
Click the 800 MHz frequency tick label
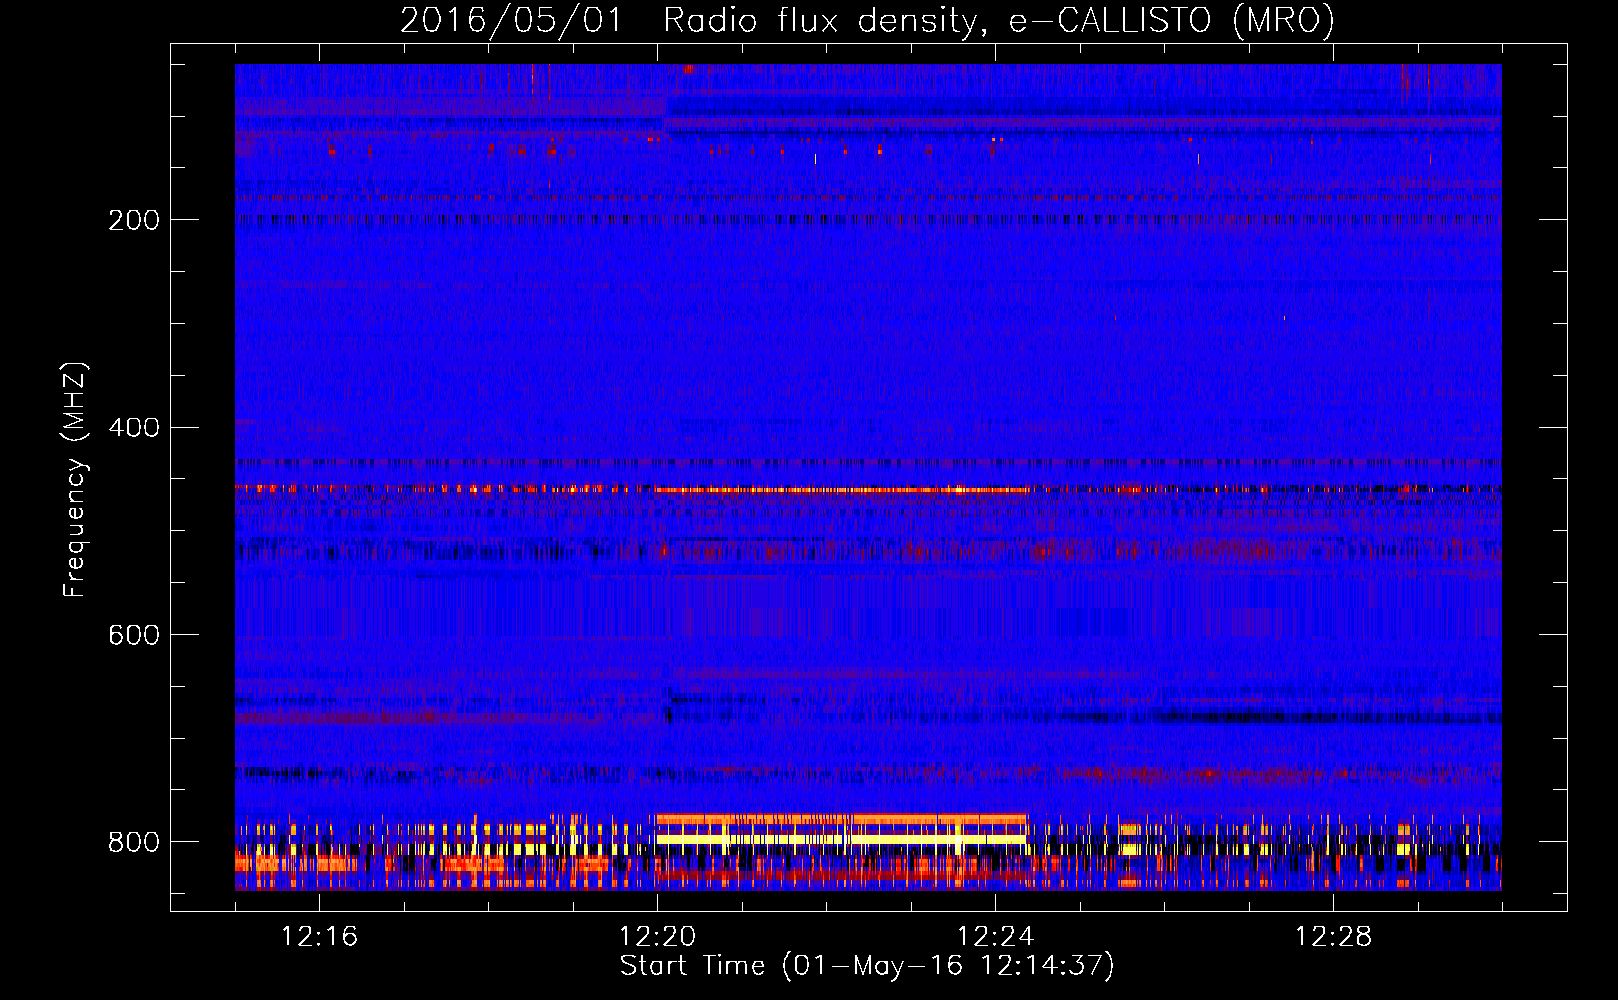[x=134, y=843]
